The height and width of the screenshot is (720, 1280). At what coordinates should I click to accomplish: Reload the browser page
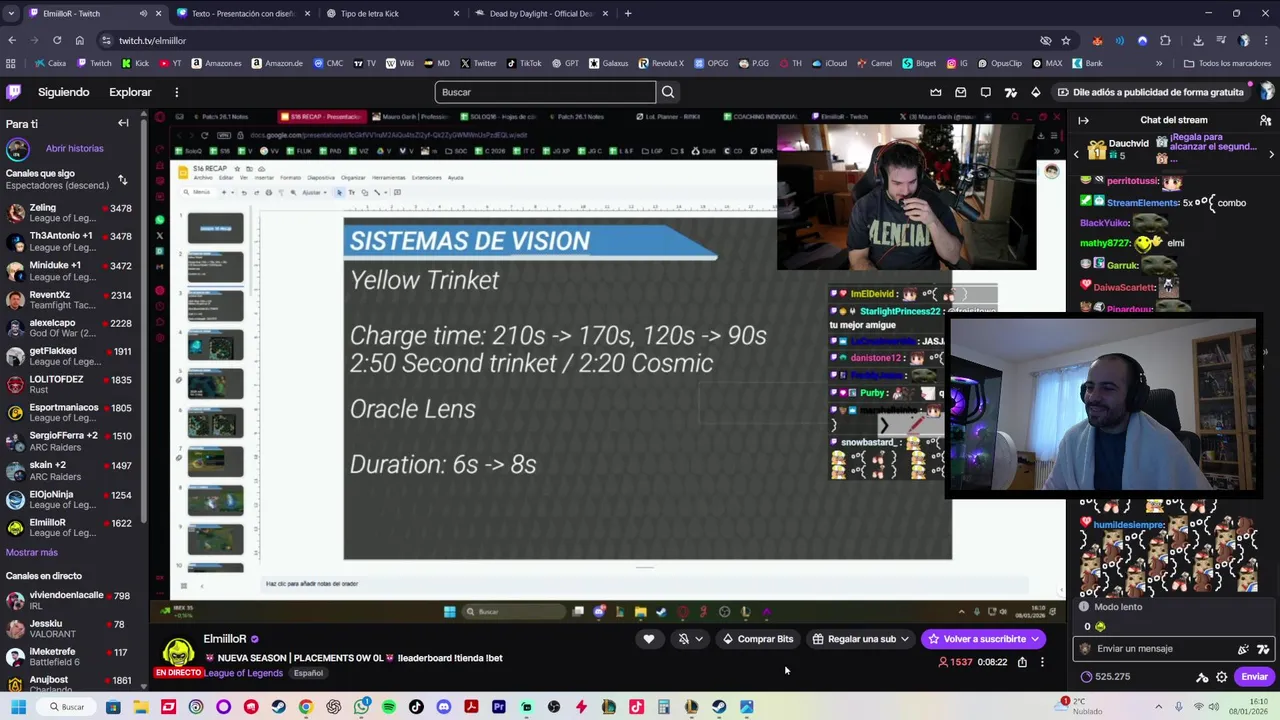[x=57, y=40]
